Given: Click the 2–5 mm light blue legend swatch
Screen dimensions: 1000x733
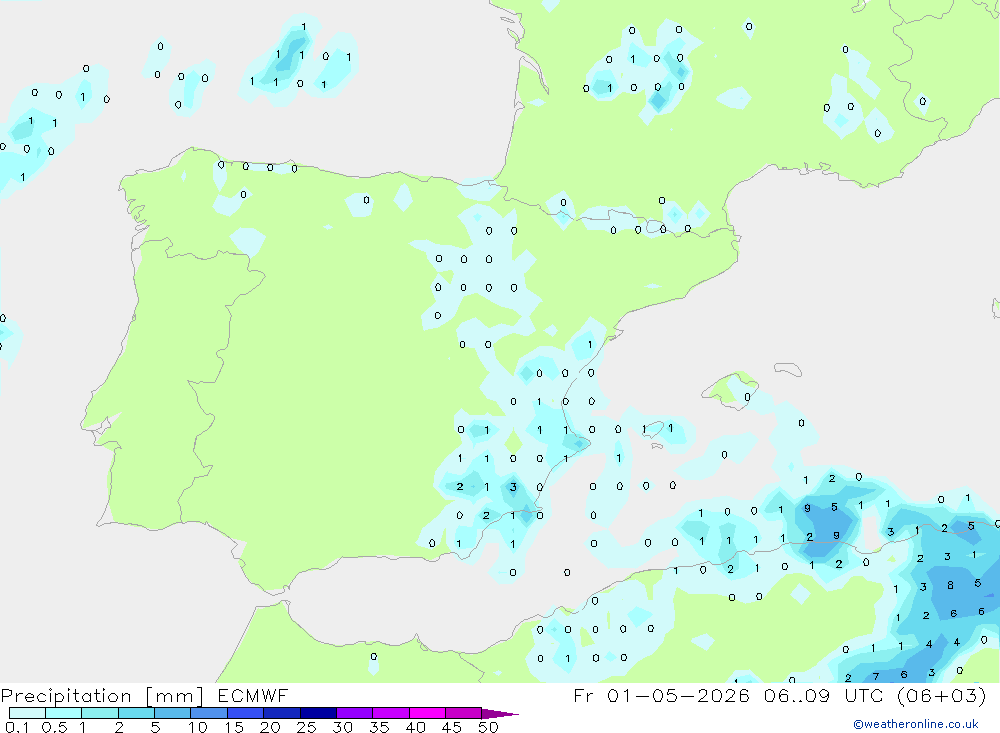Looking at the screenshot, I should 136,713.
